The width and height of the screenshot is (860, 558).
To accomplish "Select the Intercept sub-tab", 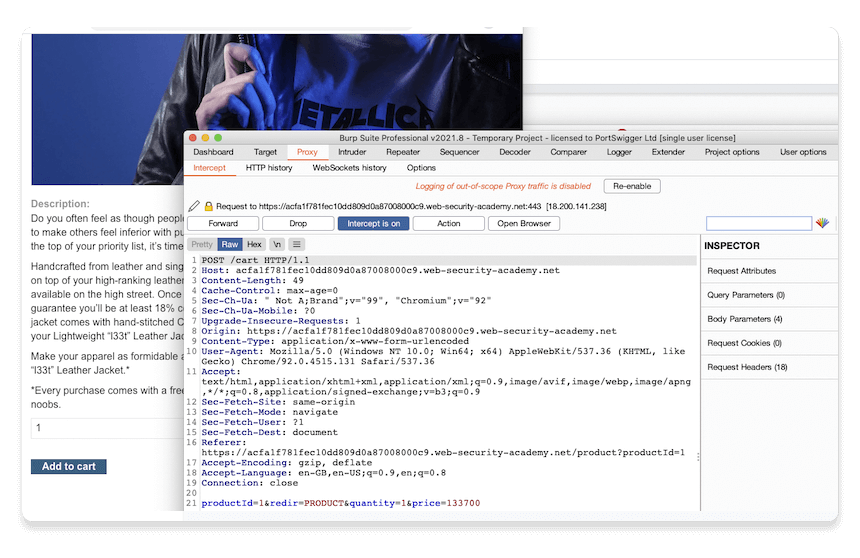I will [210, 168].
